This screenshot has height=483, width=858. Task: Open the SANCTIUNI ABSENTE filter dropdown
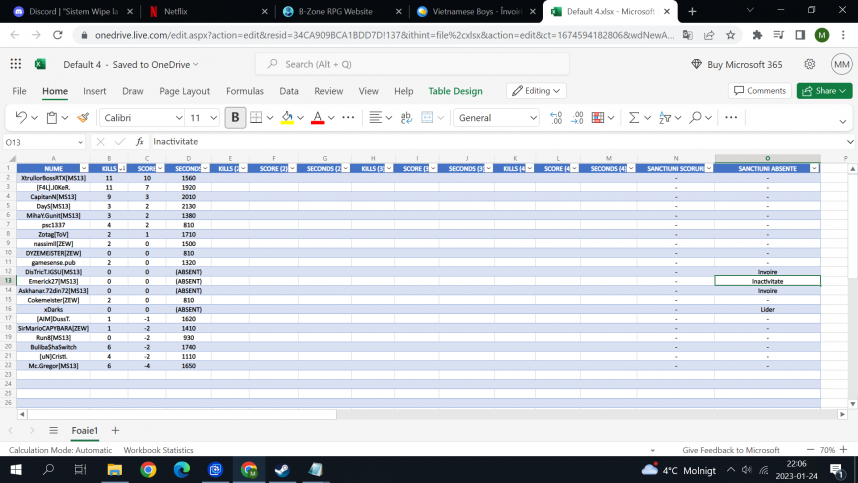coord(814,168)
